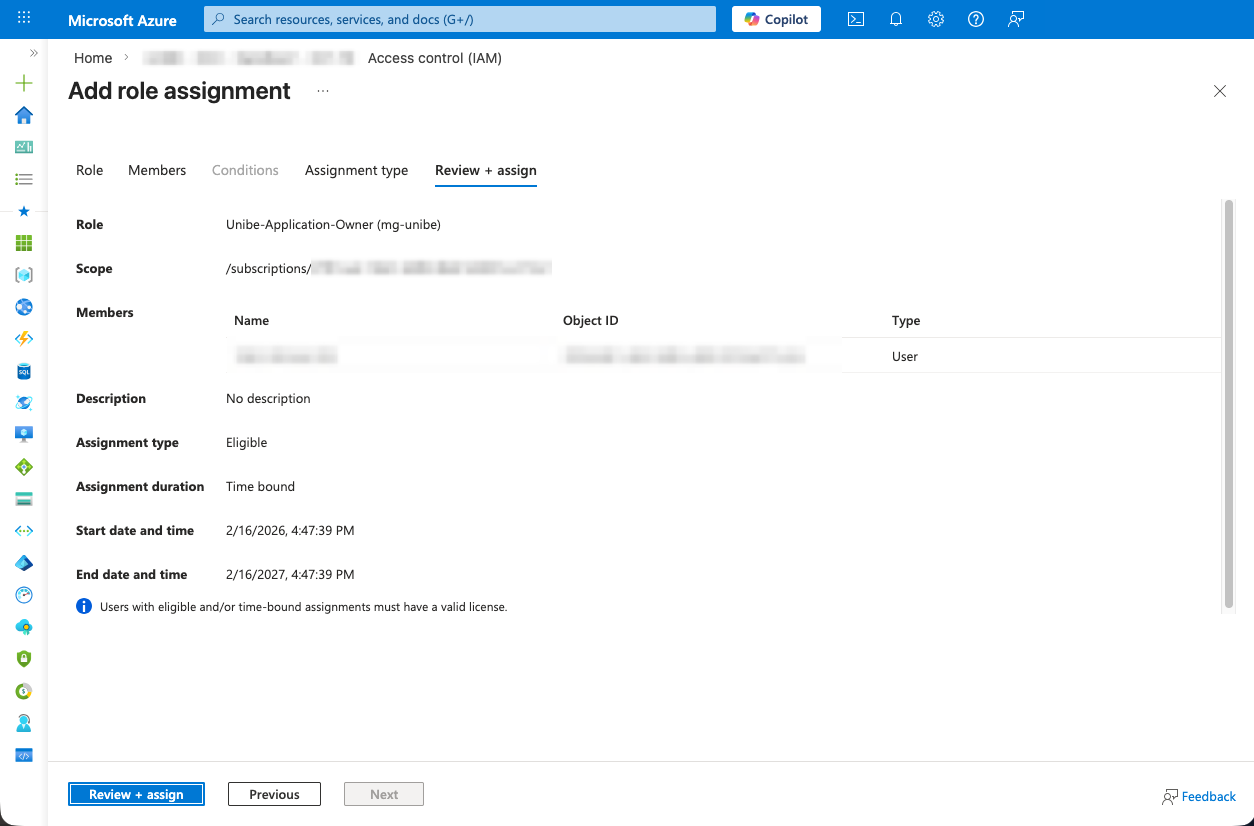Click the Dashboard chart icon in sidebar

click(24, 147)
